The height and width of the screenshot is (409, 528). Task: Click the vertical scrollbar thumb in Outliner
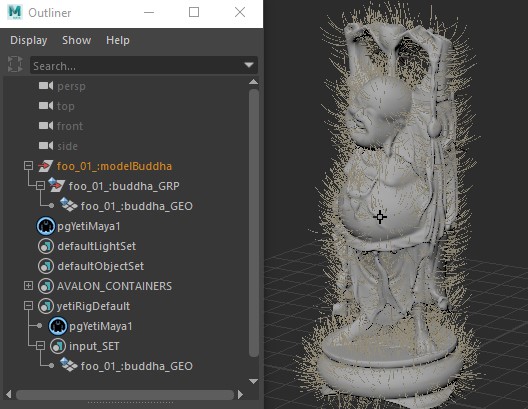(x=254, y=222)
